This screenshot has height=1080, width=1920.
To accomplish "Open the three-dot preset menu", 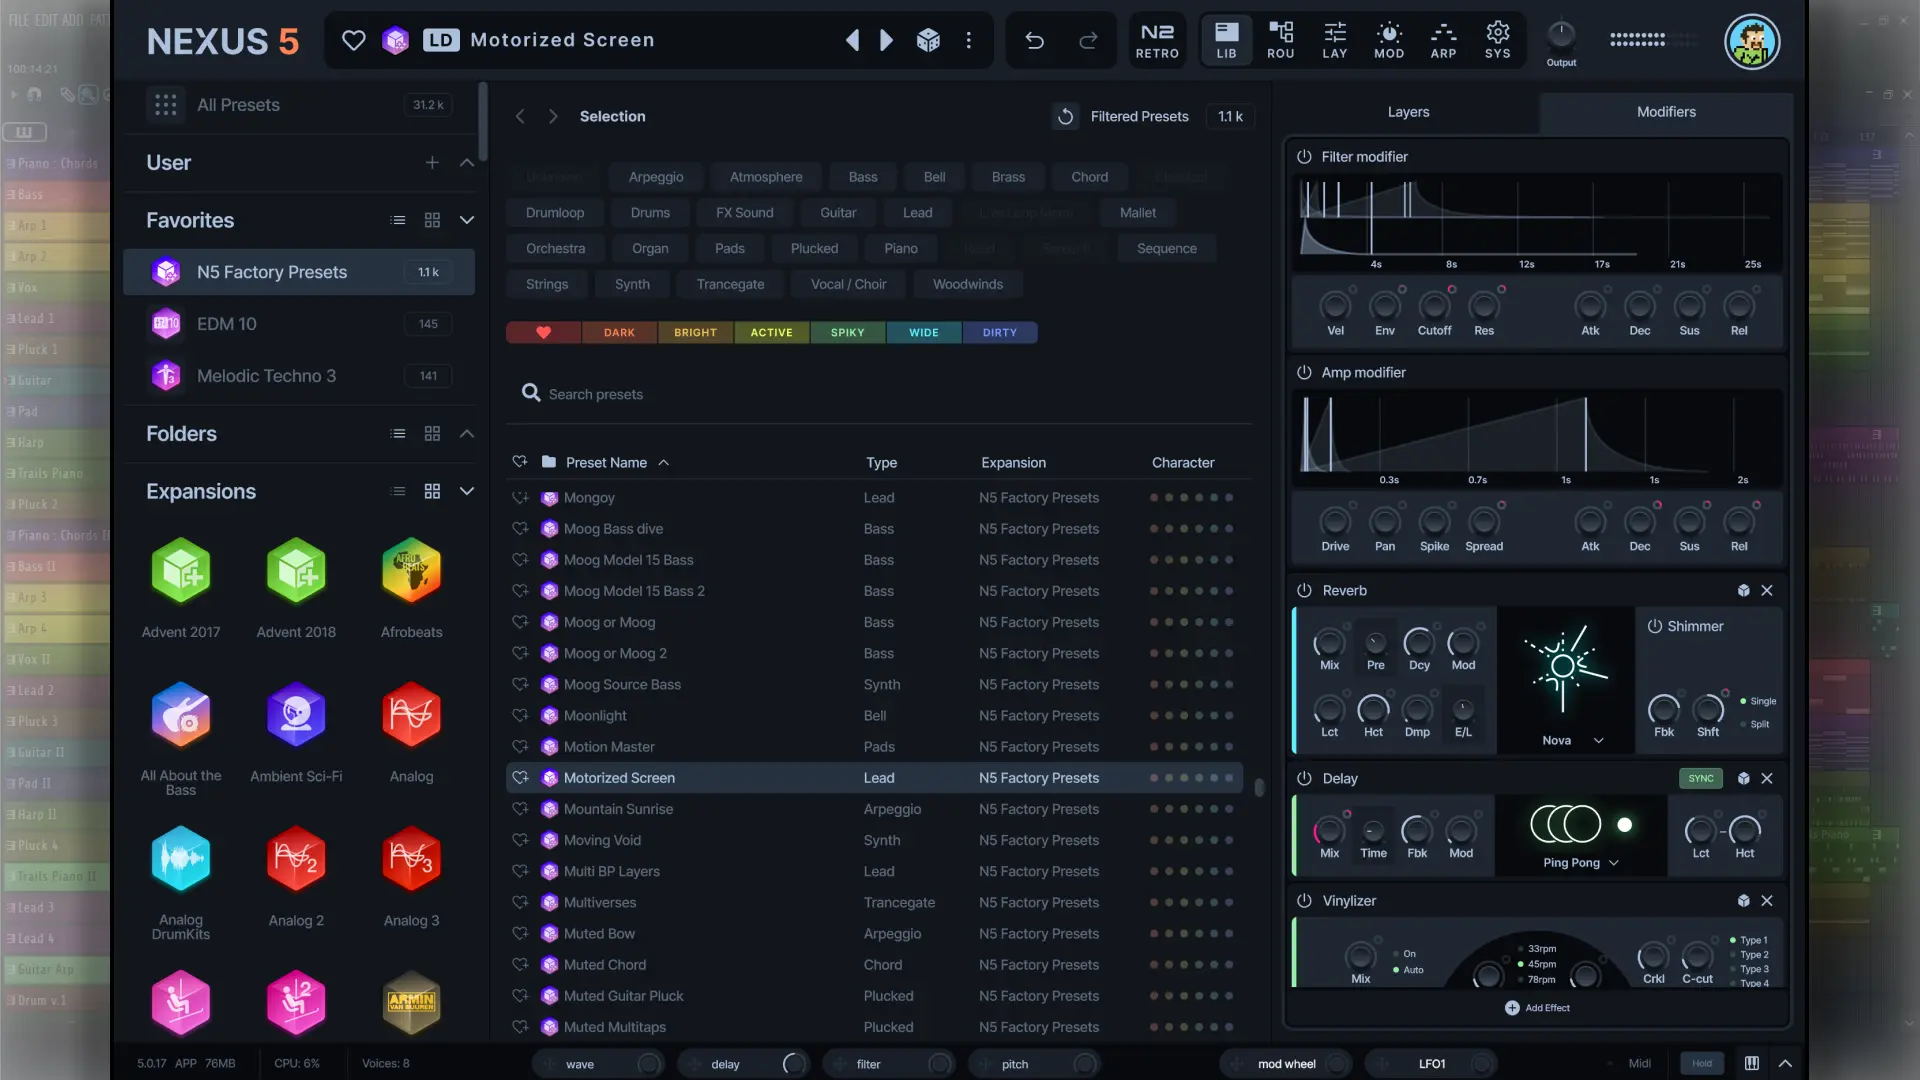I will 968,40.
